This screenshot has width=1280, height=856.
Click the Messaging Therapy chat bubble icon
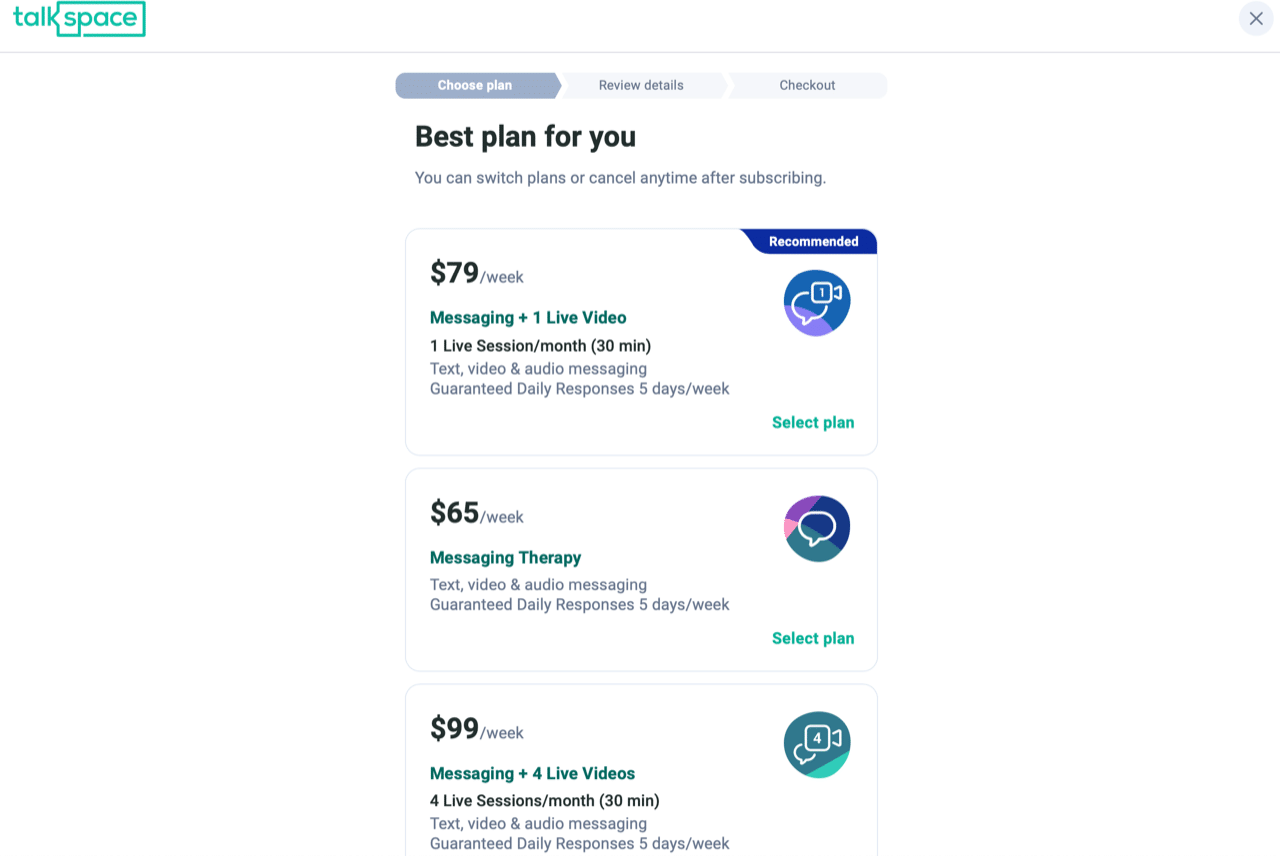817,528
